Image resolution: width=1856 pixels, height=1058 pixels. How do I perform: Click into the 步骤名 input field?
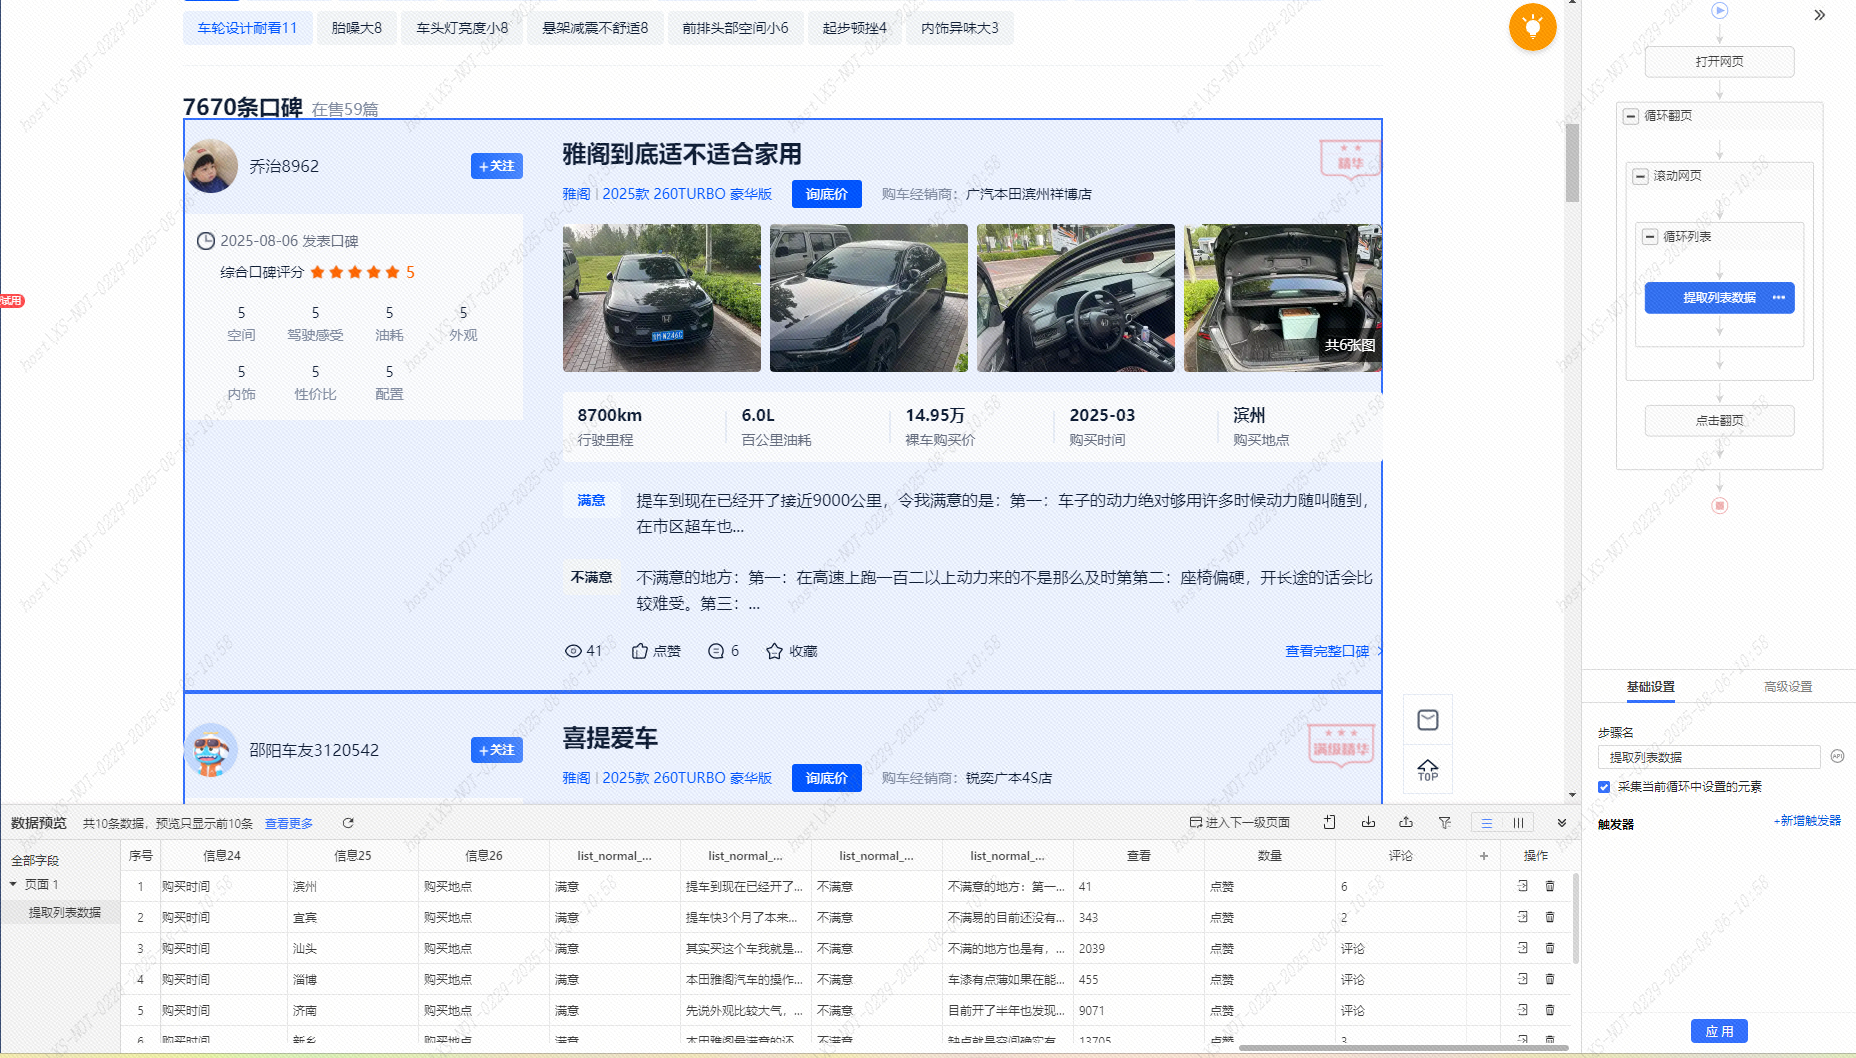click(1709, 757)
